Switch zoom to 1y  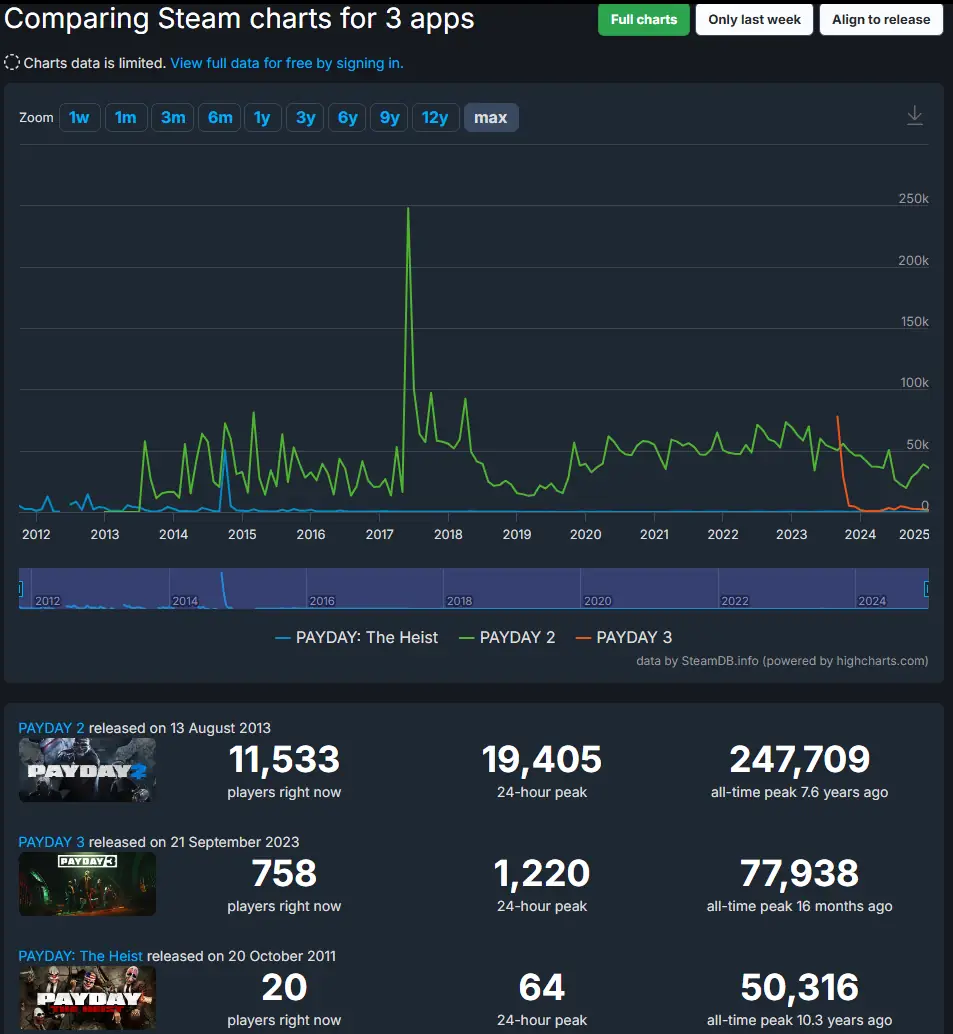click(262, 117)
